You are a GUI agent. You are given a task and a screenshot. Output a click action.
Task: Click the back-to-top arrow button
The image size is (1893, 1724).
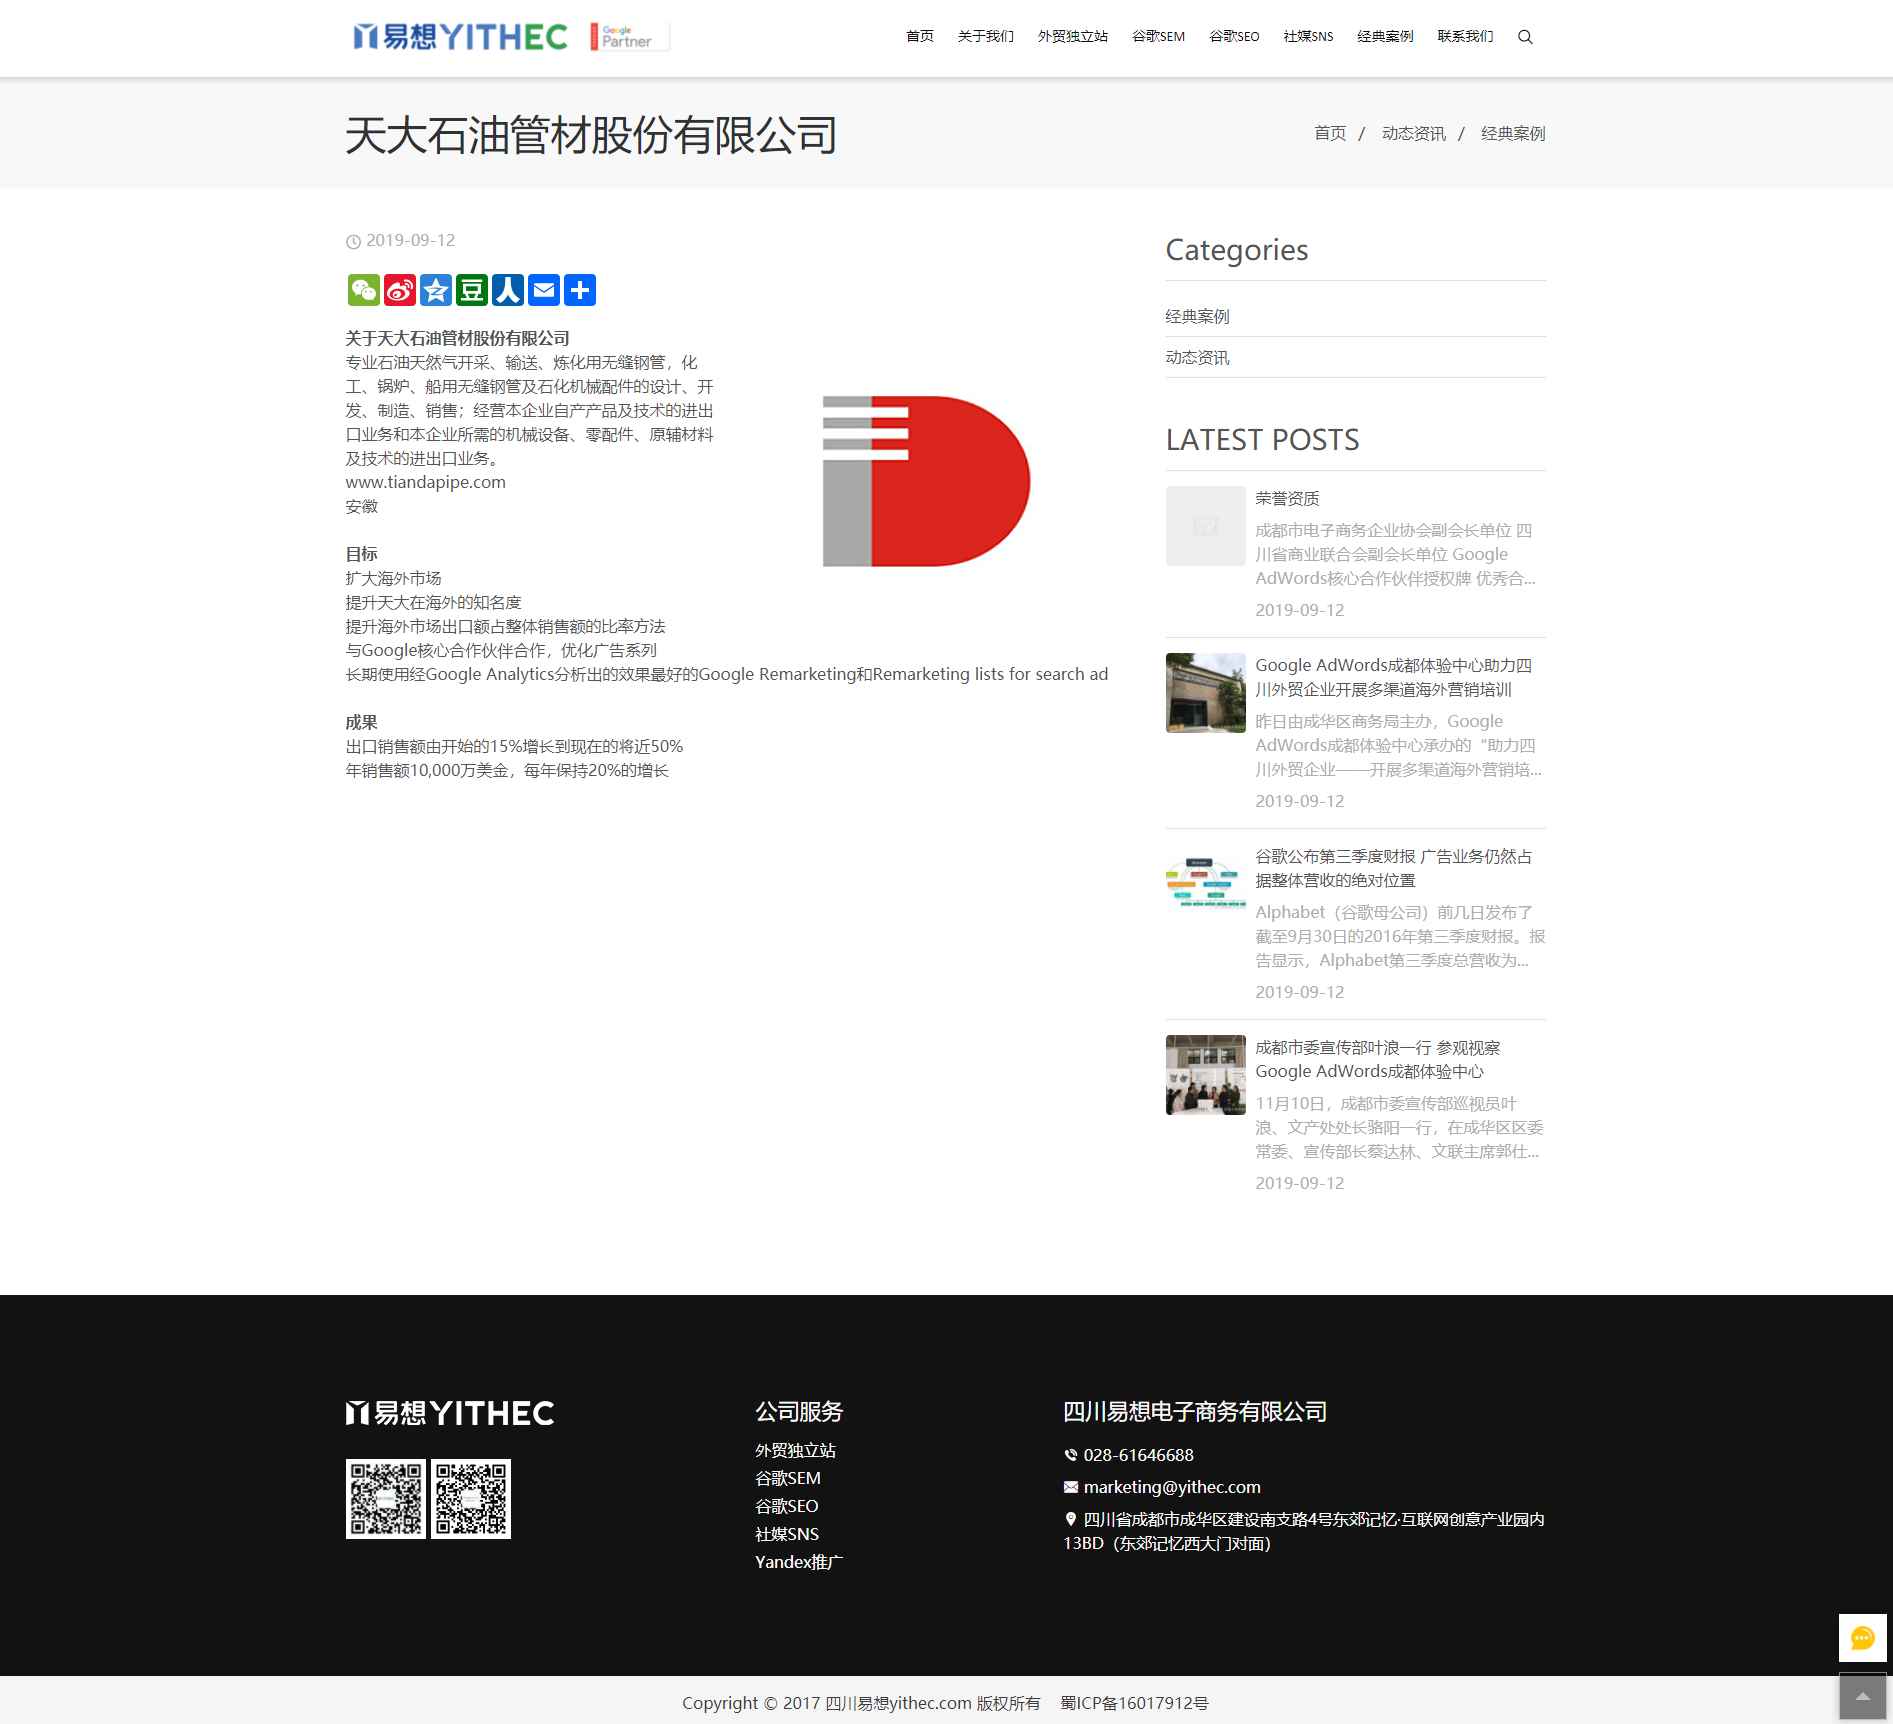click(1862, 1697)
